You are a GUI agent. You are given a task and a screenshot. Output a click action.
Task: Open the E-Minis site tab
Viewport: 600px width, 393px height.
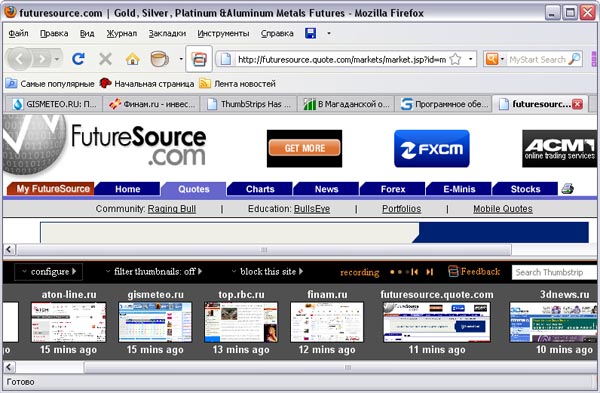click(459, 189)
